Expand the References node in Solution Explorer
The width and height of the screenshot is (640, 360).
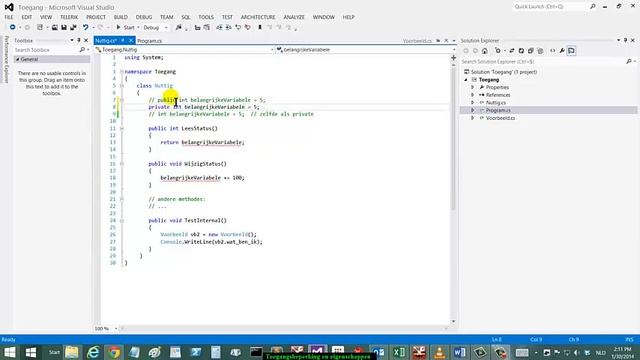[x=473, y=95]
